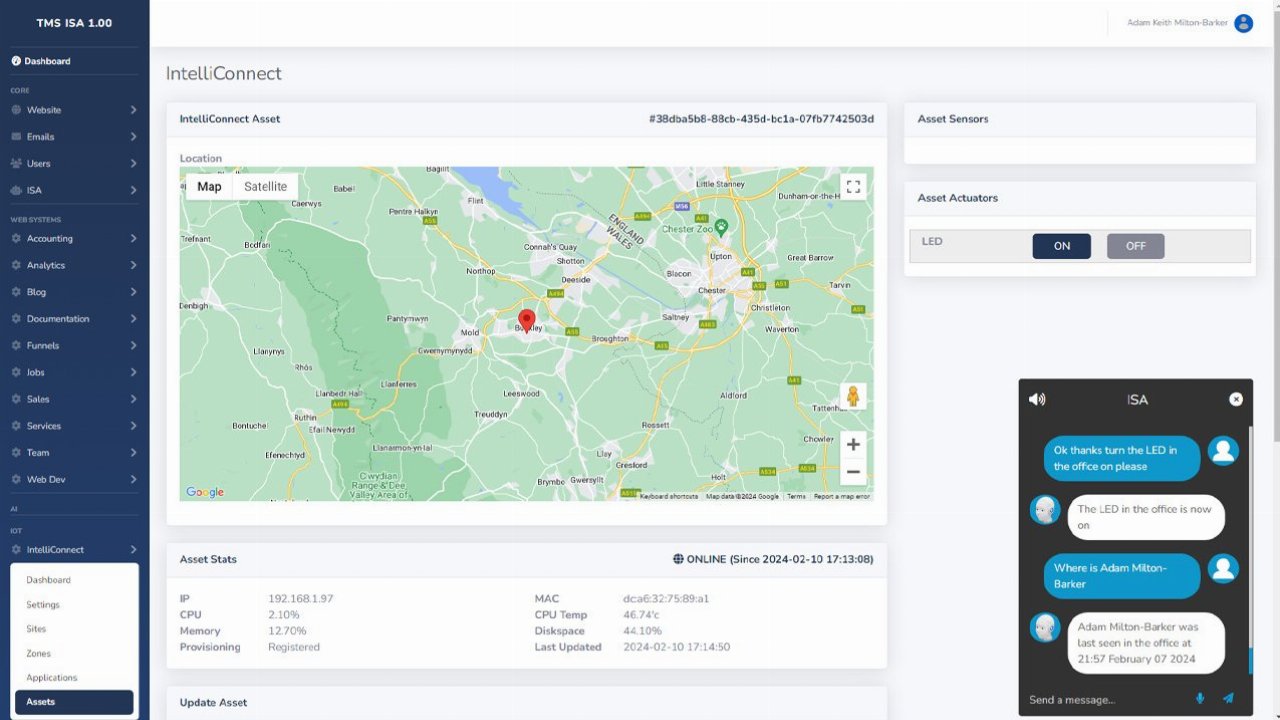Click the Google logo on map
The height and width of the screenshot is (720, 1280).
click(x=205, y=492)
